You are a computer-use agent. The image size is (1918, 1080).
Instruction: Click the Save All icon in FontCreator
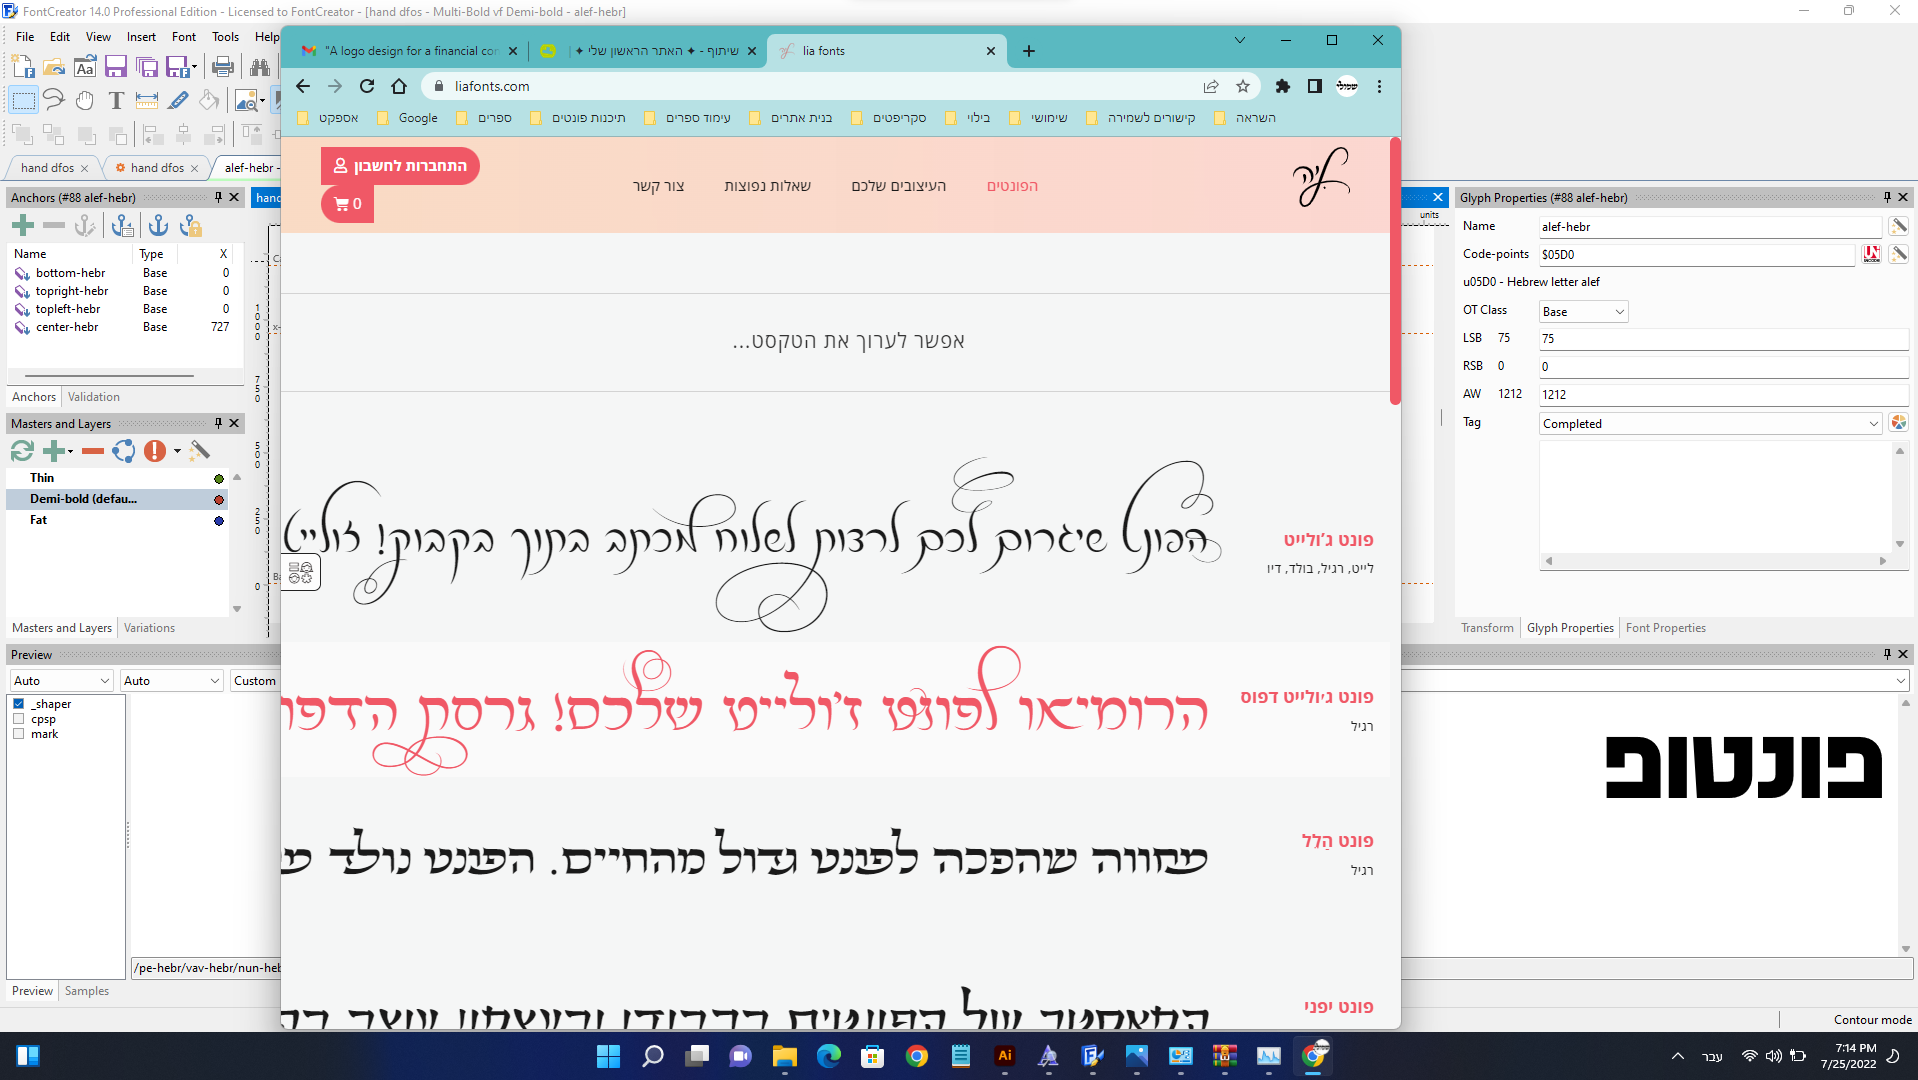pos(147,67)
